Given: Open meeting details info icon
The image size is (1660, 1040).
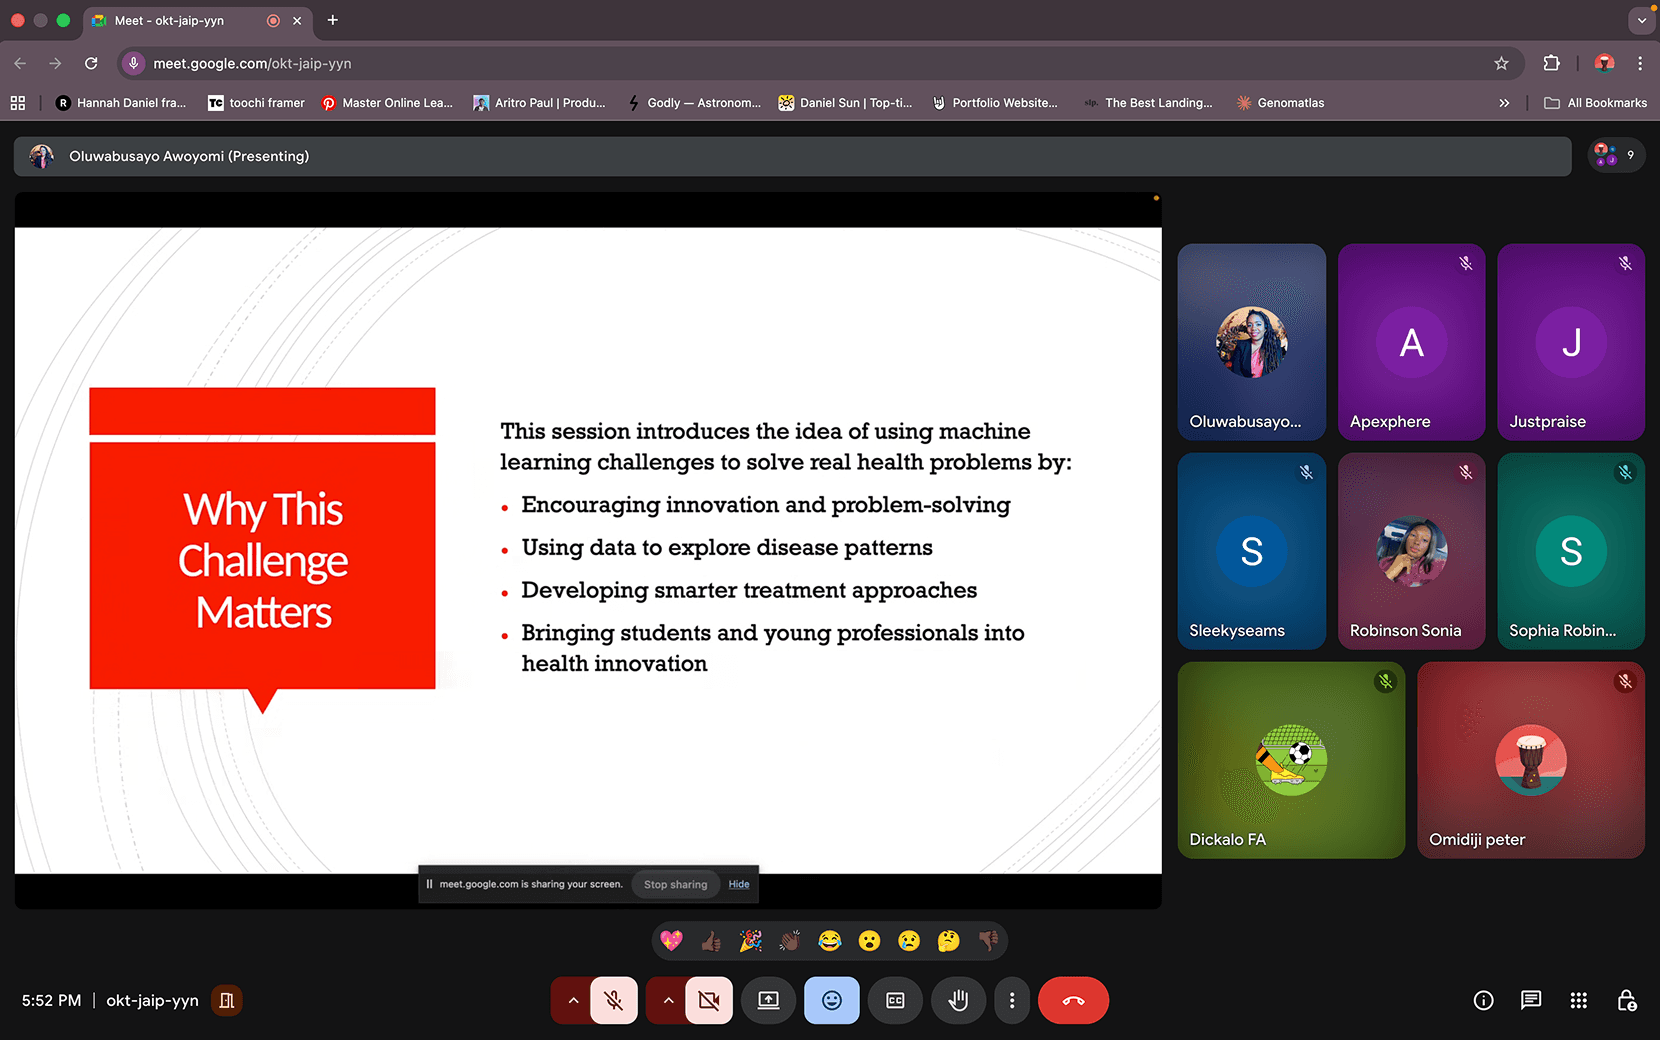Looking at the screenshot, I should pos(1483,1000).
